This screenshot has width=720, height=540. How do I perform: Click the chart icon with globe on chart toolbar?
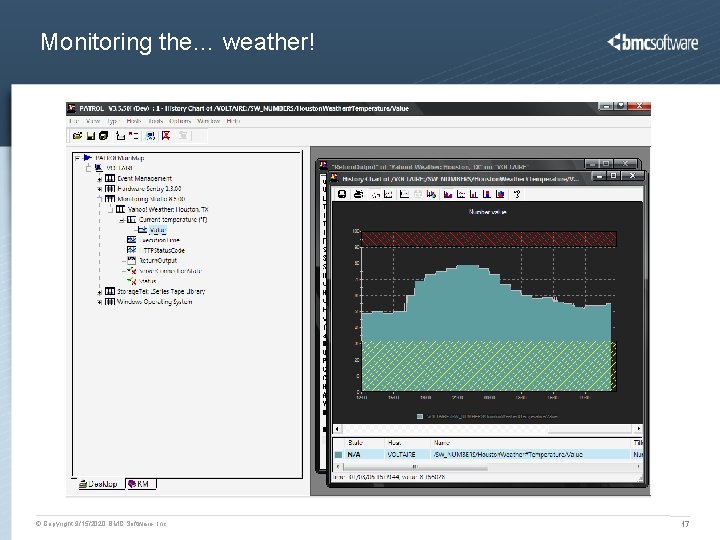pyautogui.click(x=431, y=194)
